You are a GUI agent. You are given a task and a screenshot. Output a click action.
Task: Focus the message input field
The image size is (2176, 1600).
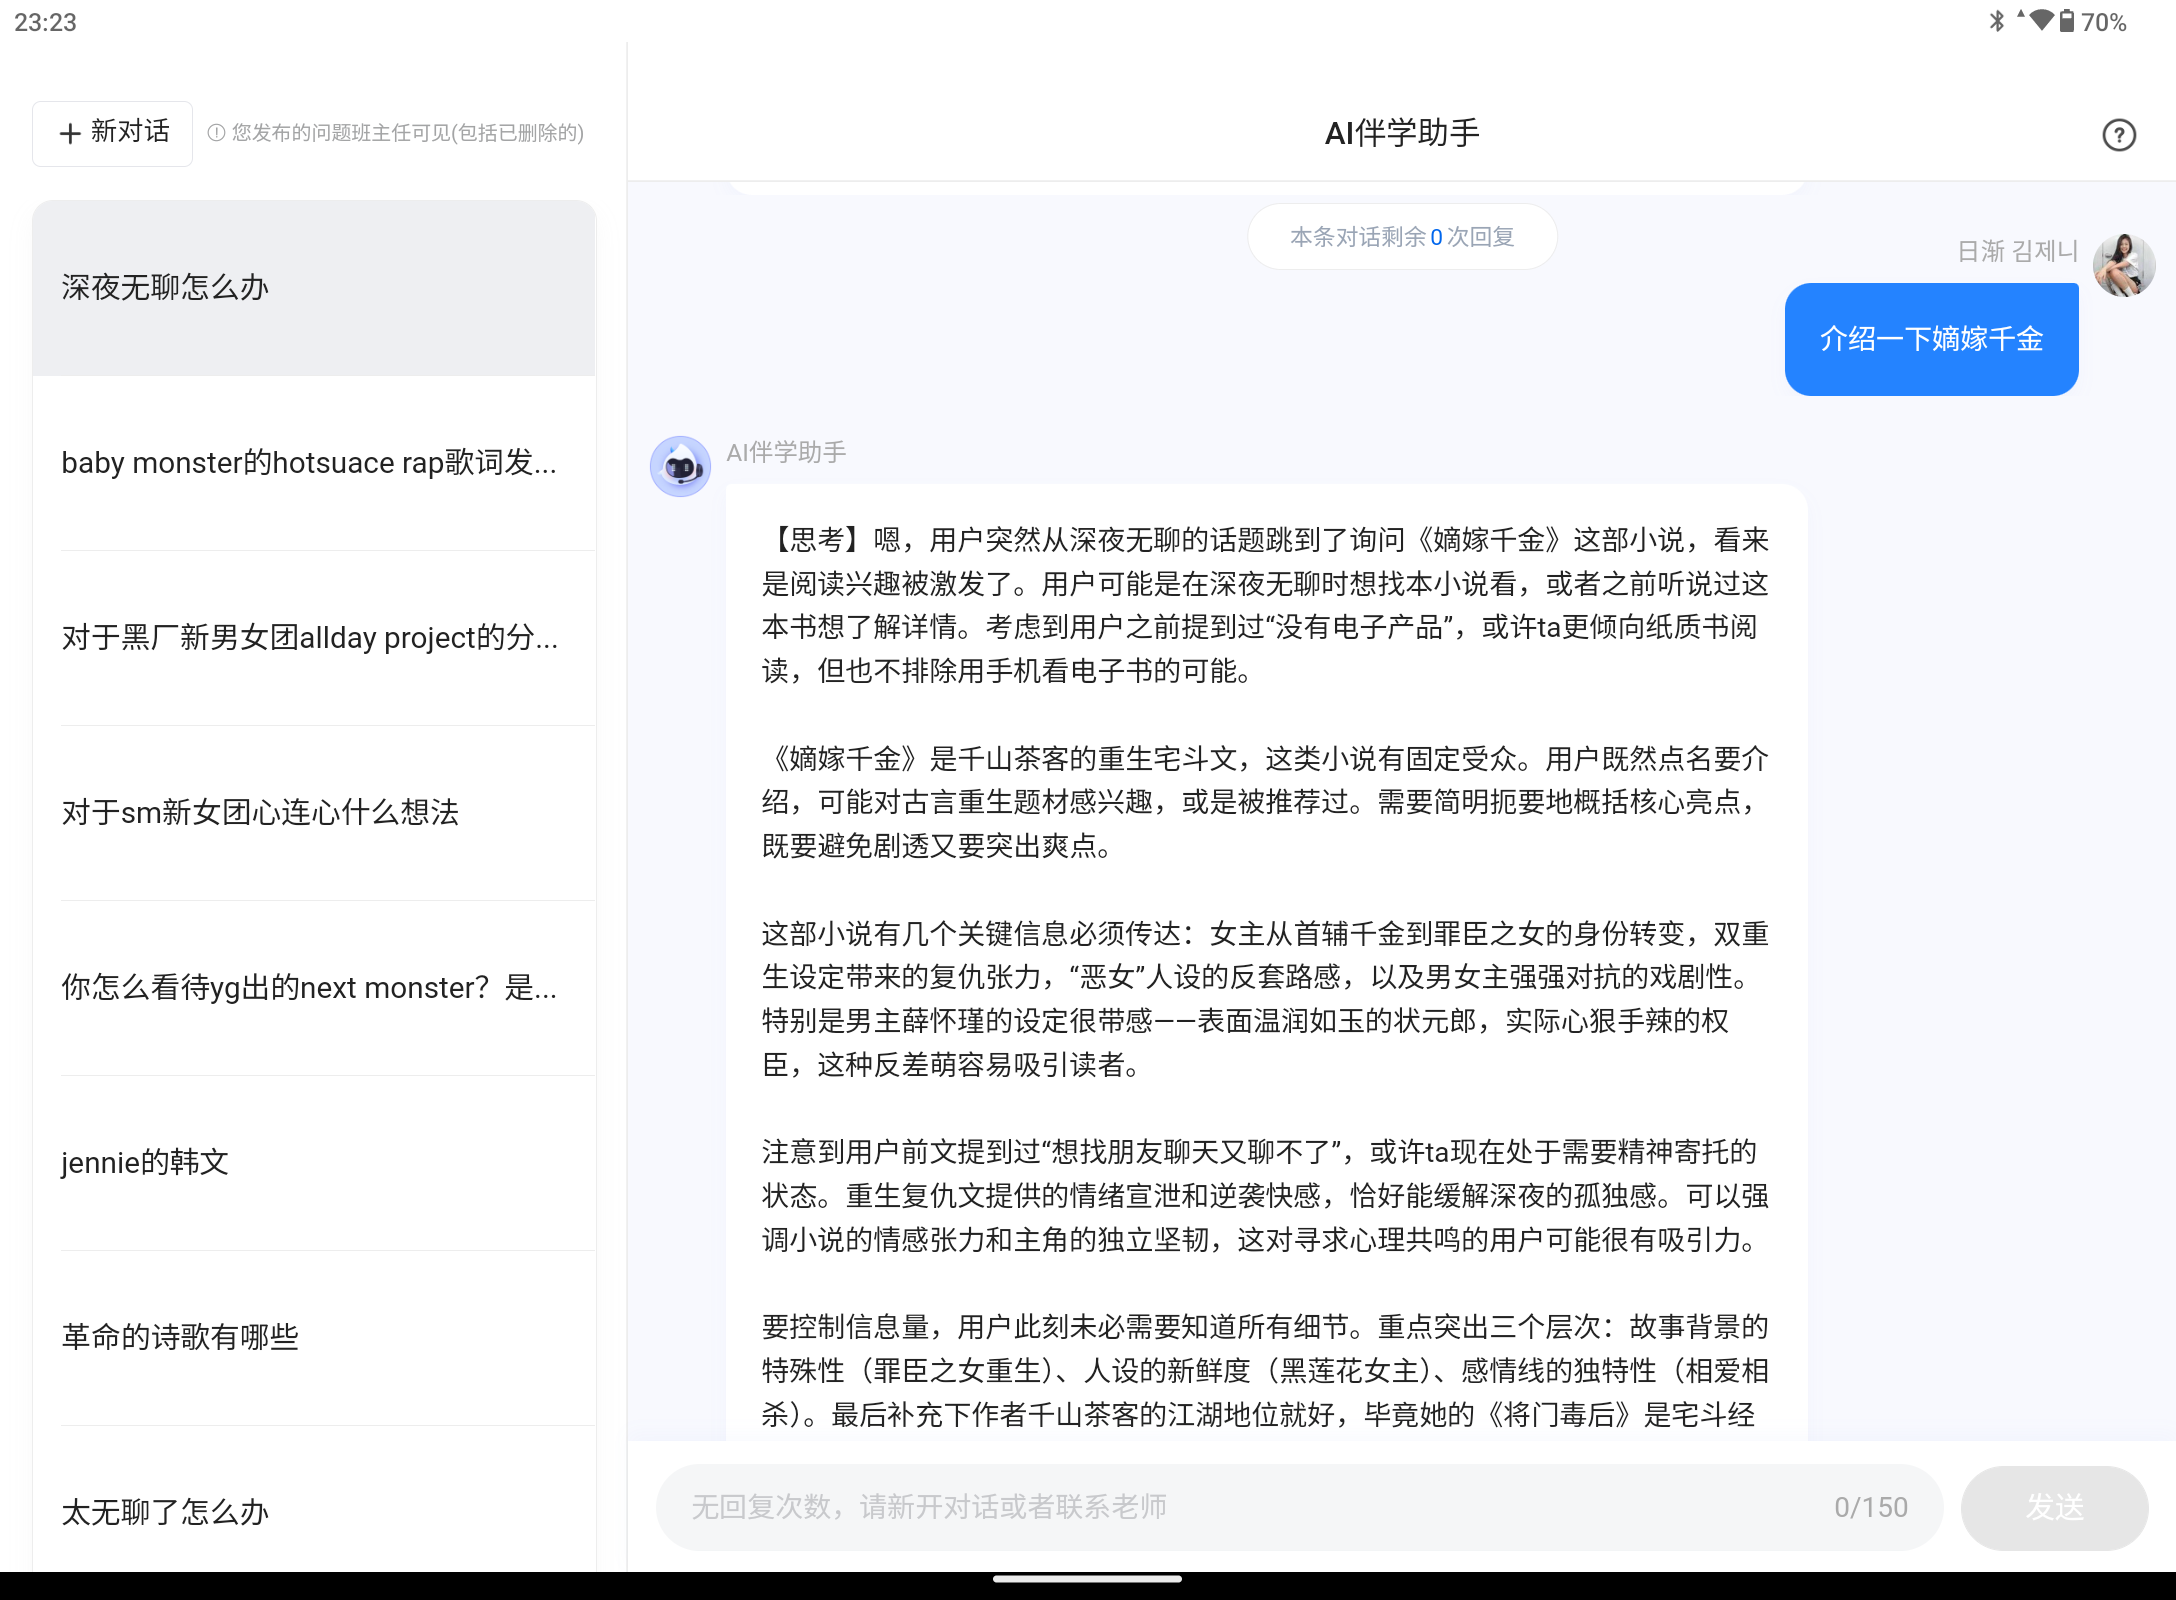1250,1507
